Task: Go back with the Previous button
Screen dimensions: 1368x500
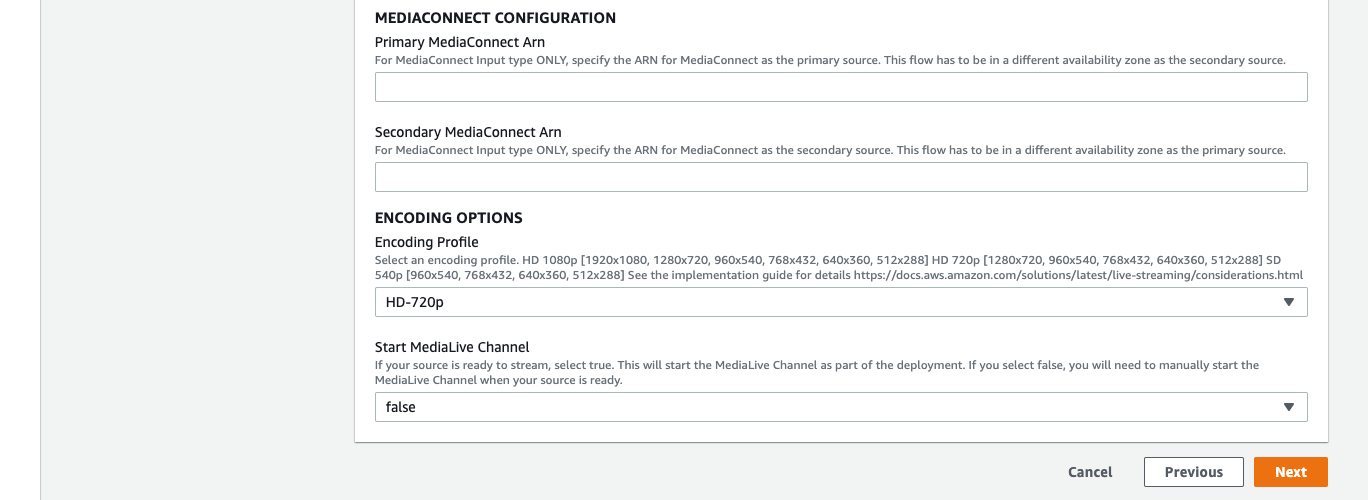Action: (x=1193, y=472)
